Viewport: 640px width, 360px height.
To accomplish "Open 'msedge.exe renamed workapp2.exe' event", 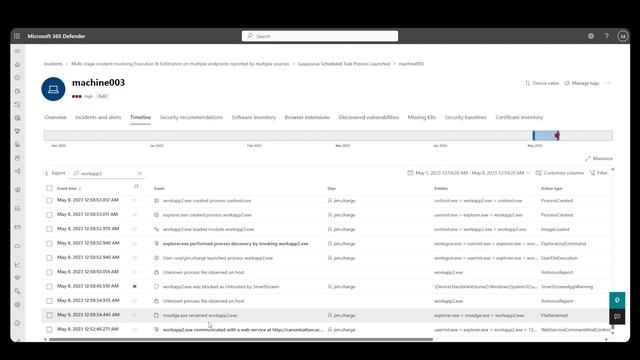I will tap(200, 315).
